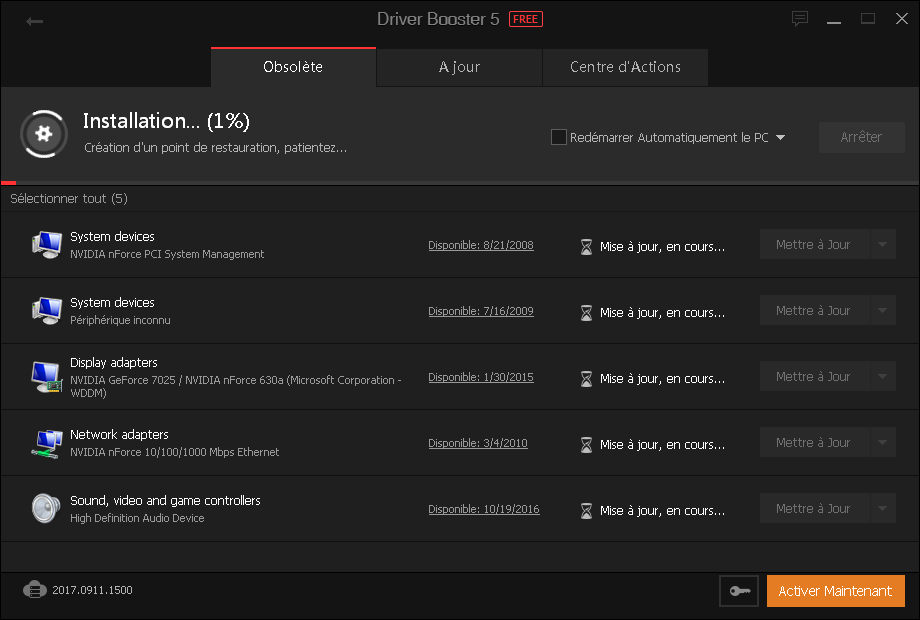This screenshot has height=620, width=920.
Task: Click the Périphérique inconnu device icon
Action: click(46, 310)
